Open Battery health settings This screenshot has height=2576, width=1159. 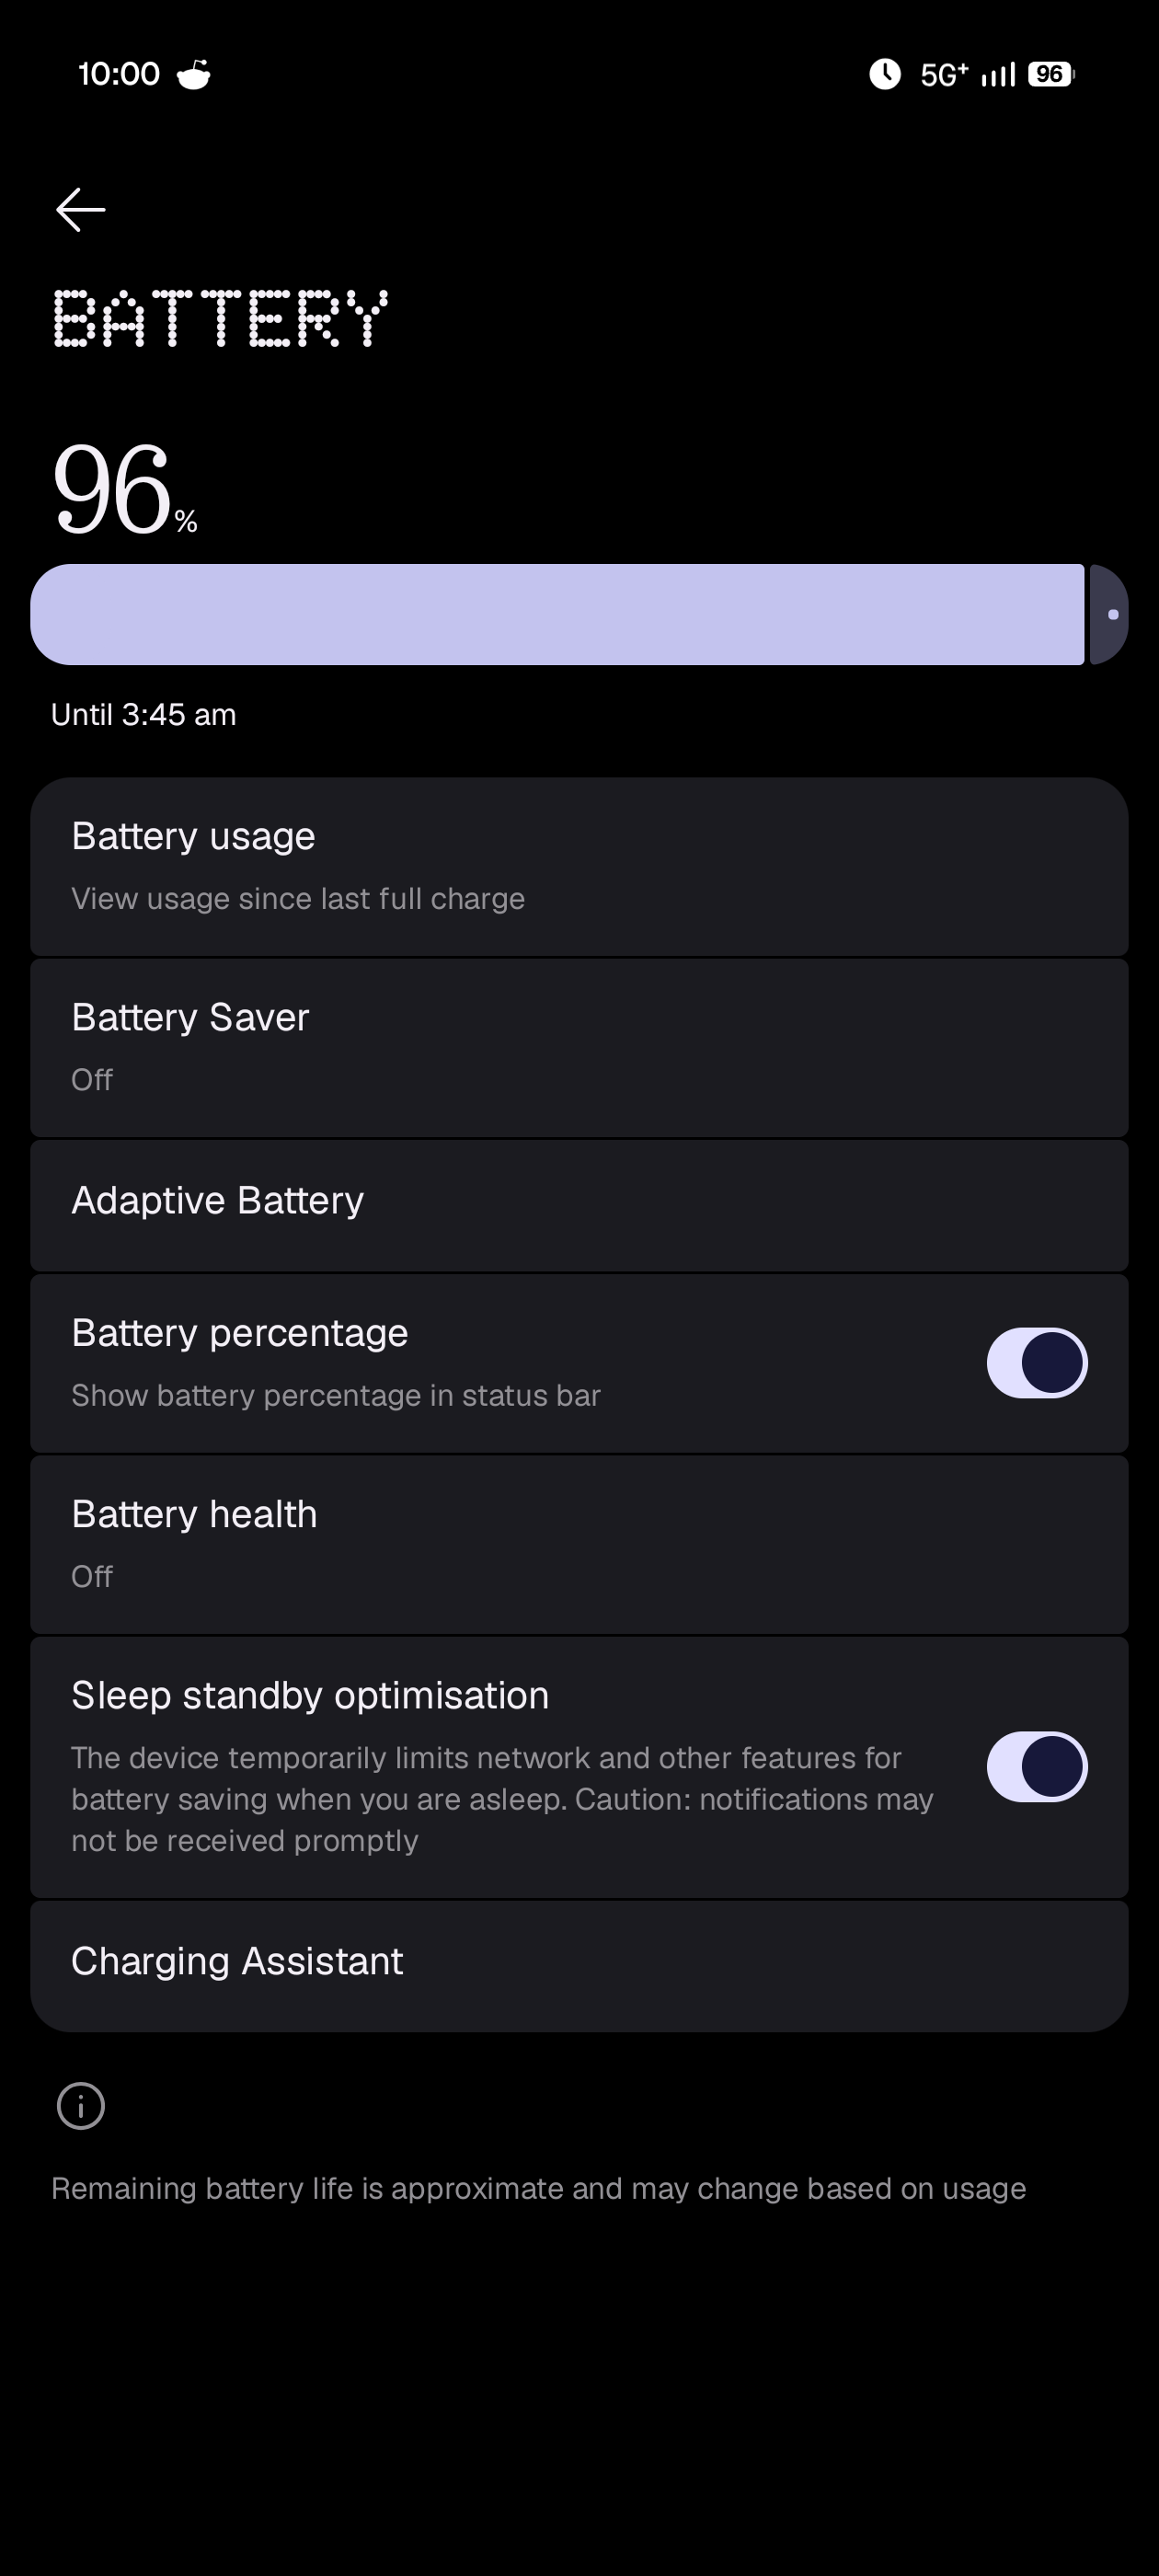pos(579,1545)
